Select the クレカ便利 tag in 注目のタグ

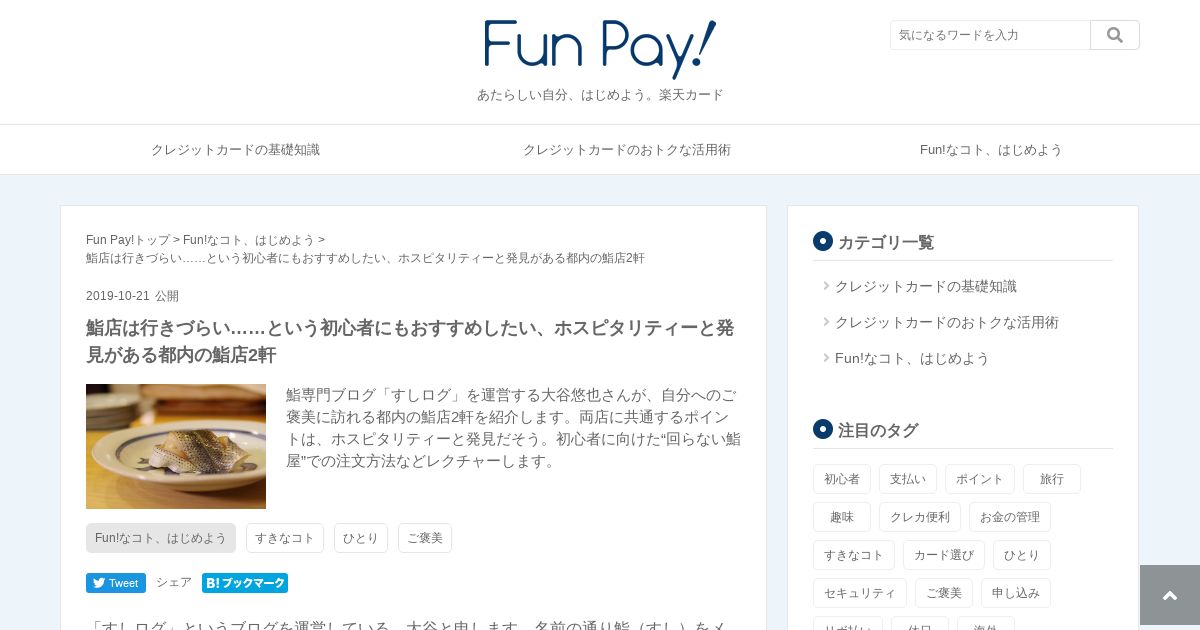920,517
